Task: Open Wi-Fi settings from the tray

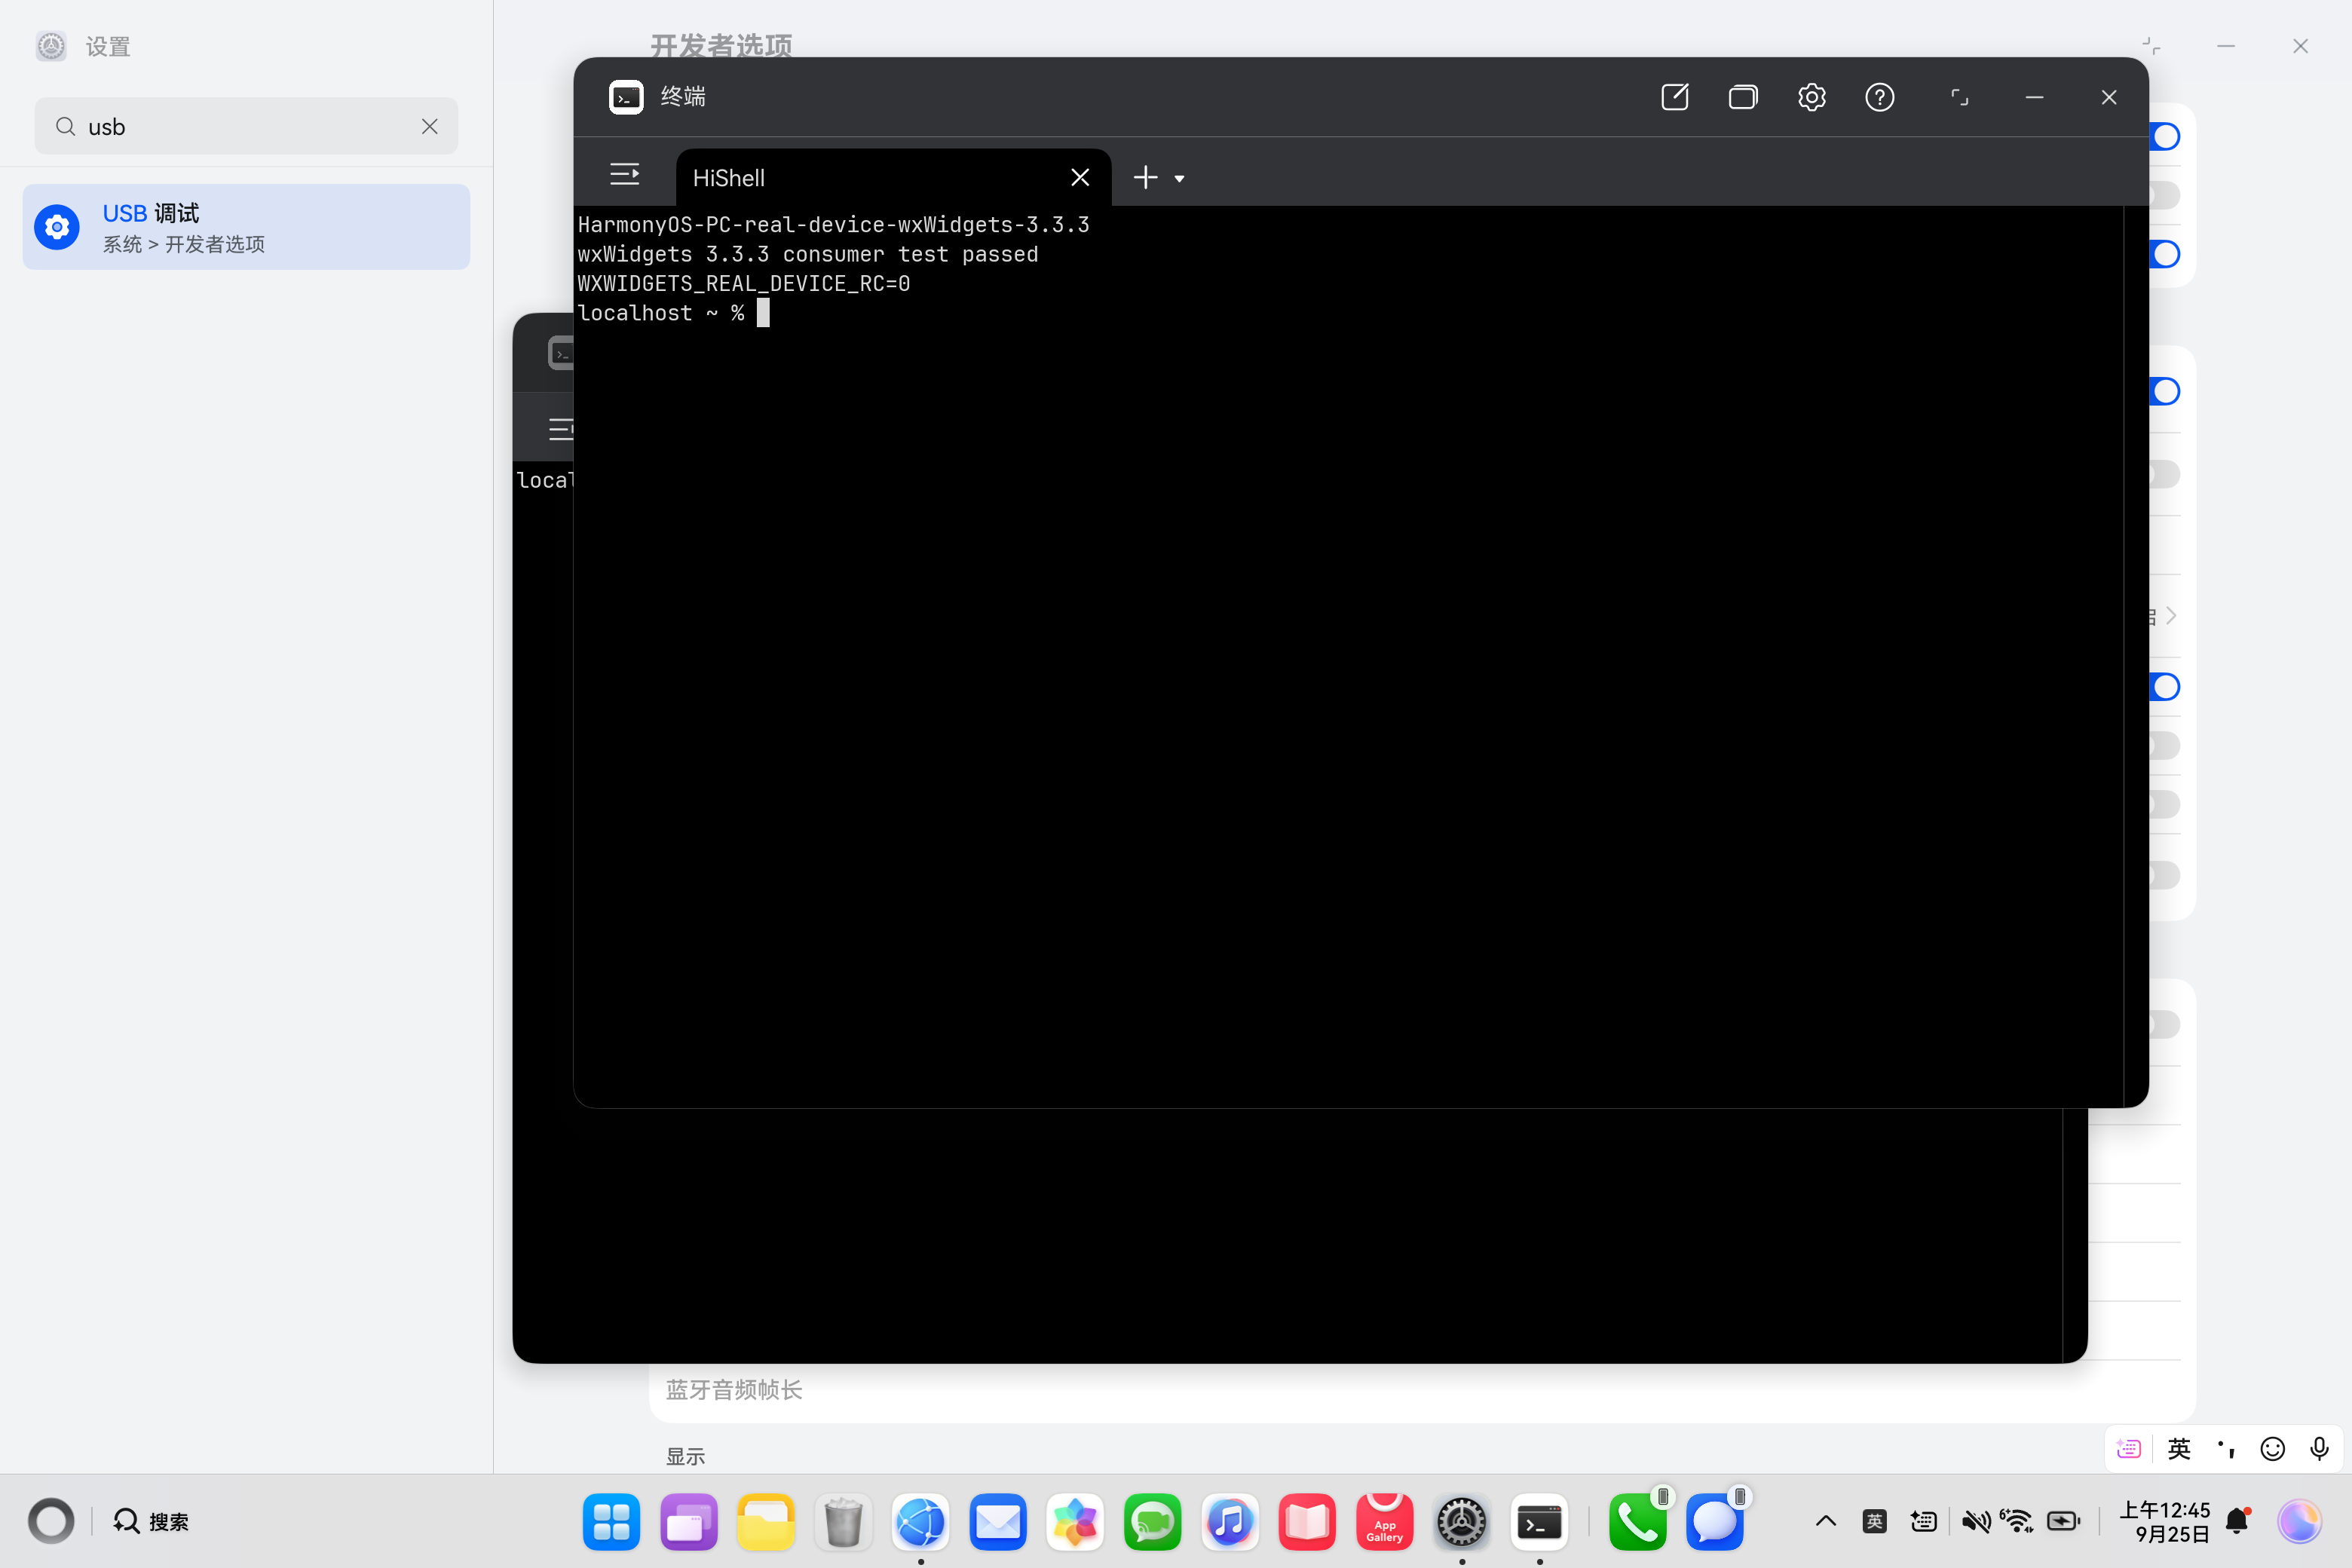Action: point(2017,1521)
